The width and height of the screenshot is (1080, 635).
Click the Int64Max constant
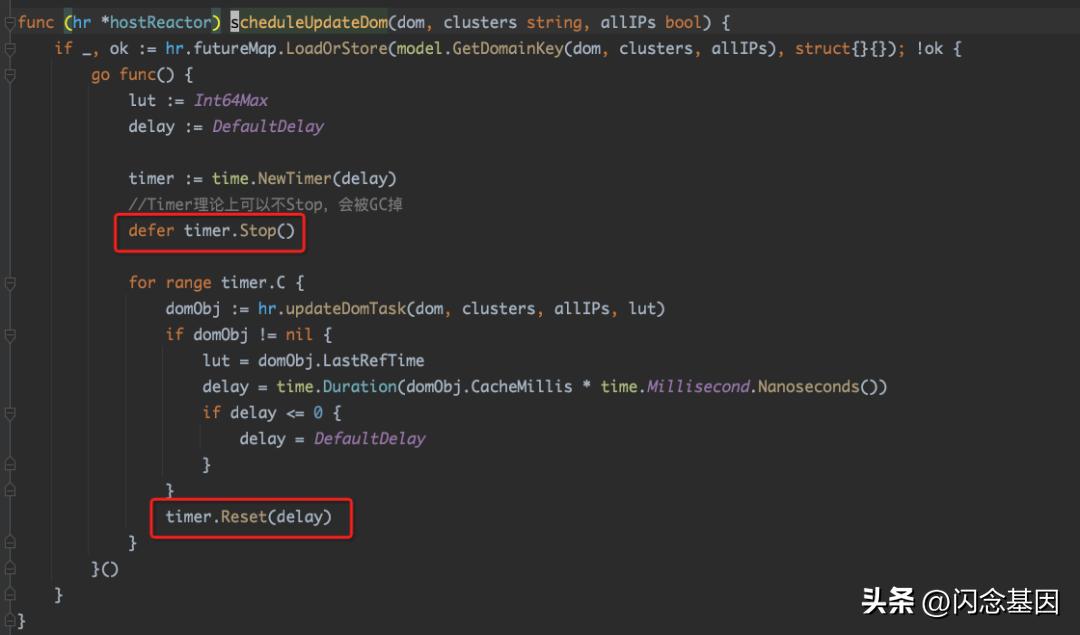click(231, 101)
